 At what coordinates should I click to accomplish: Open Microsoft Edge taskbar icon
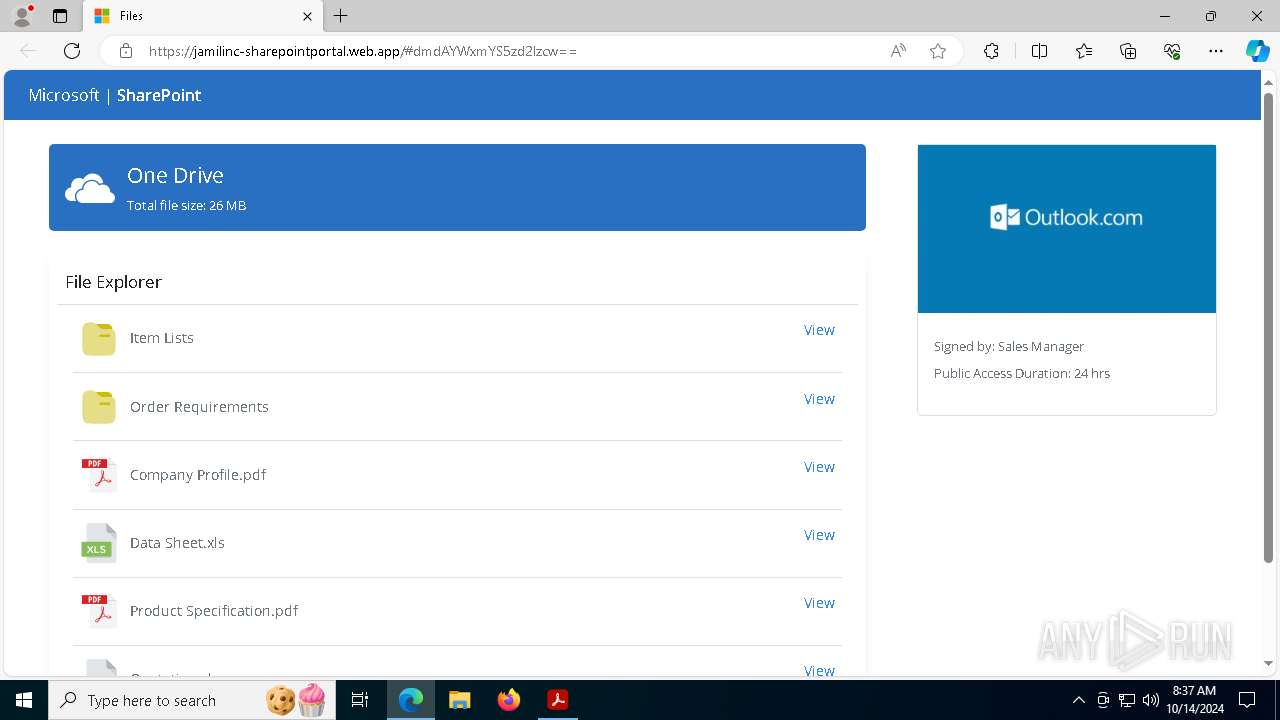(411, 700)
